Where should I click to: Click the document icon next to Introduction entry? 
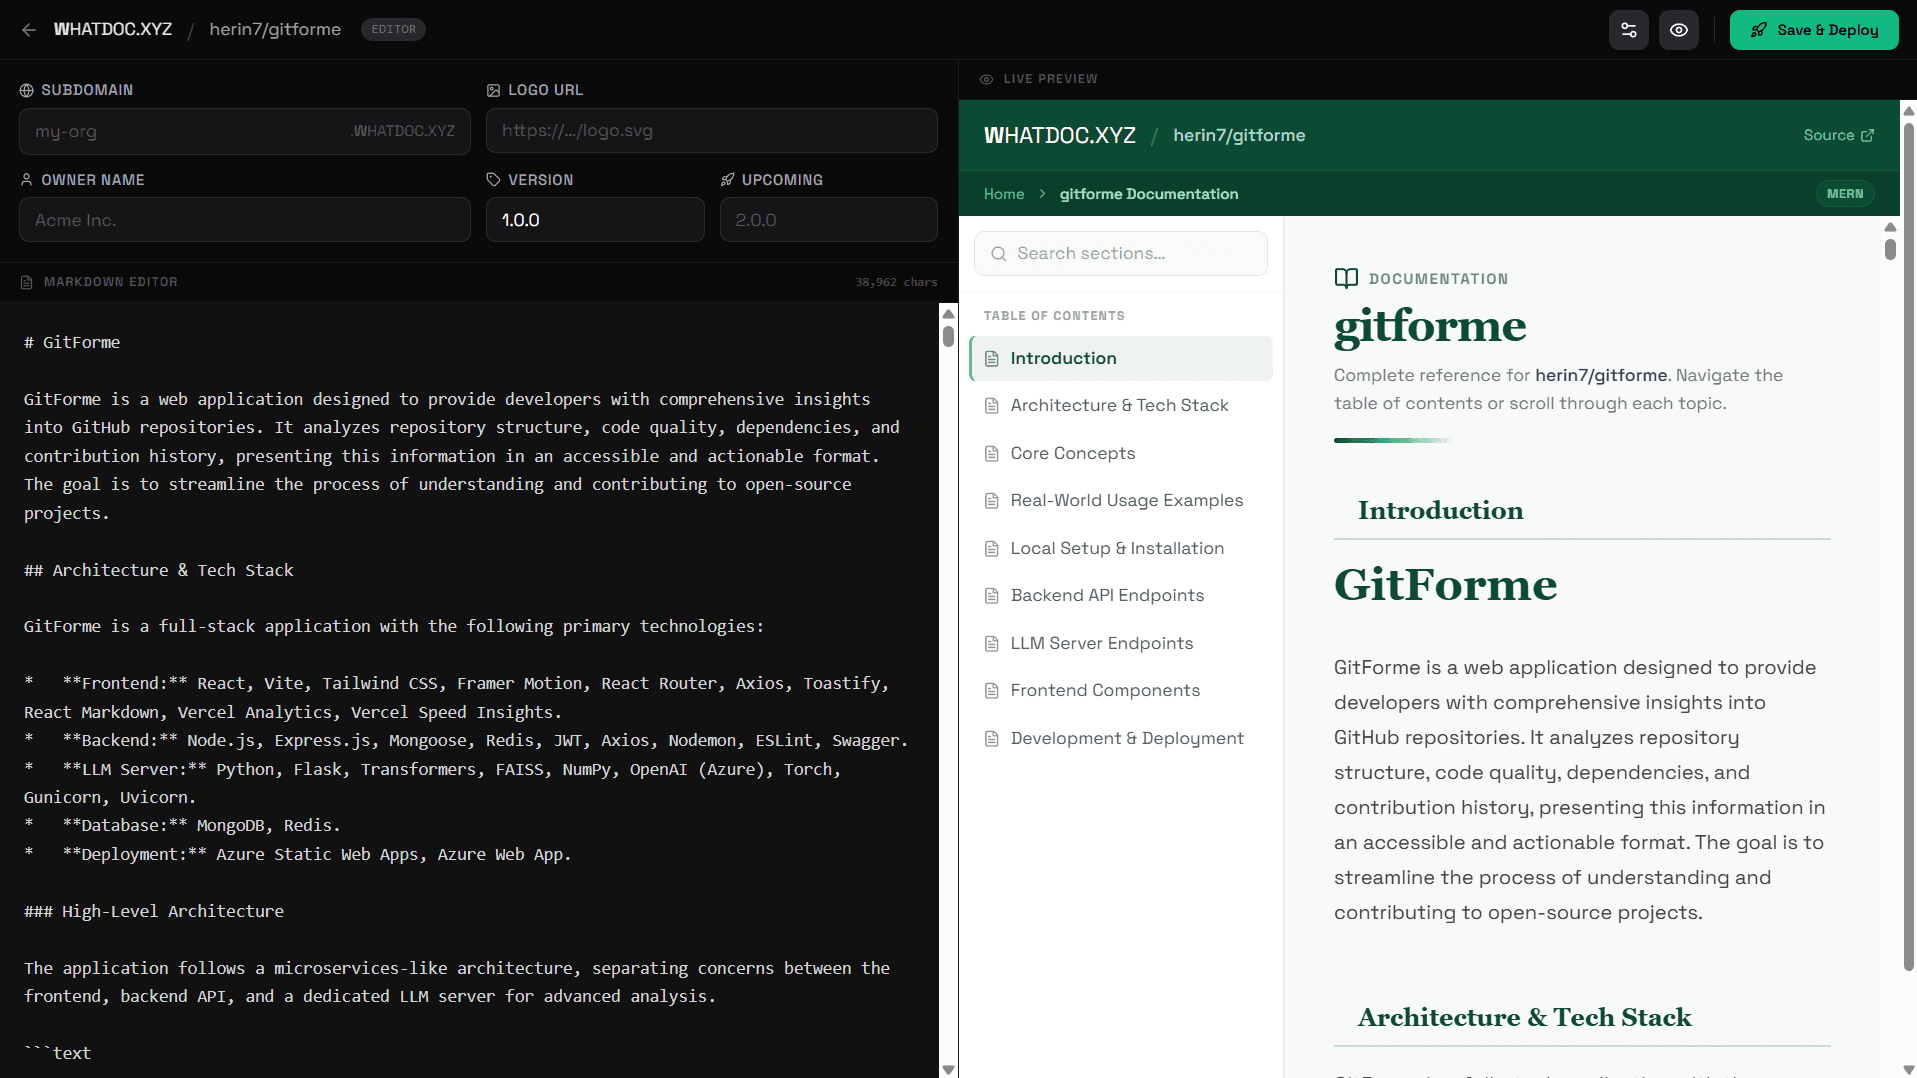tap(991, 358)
